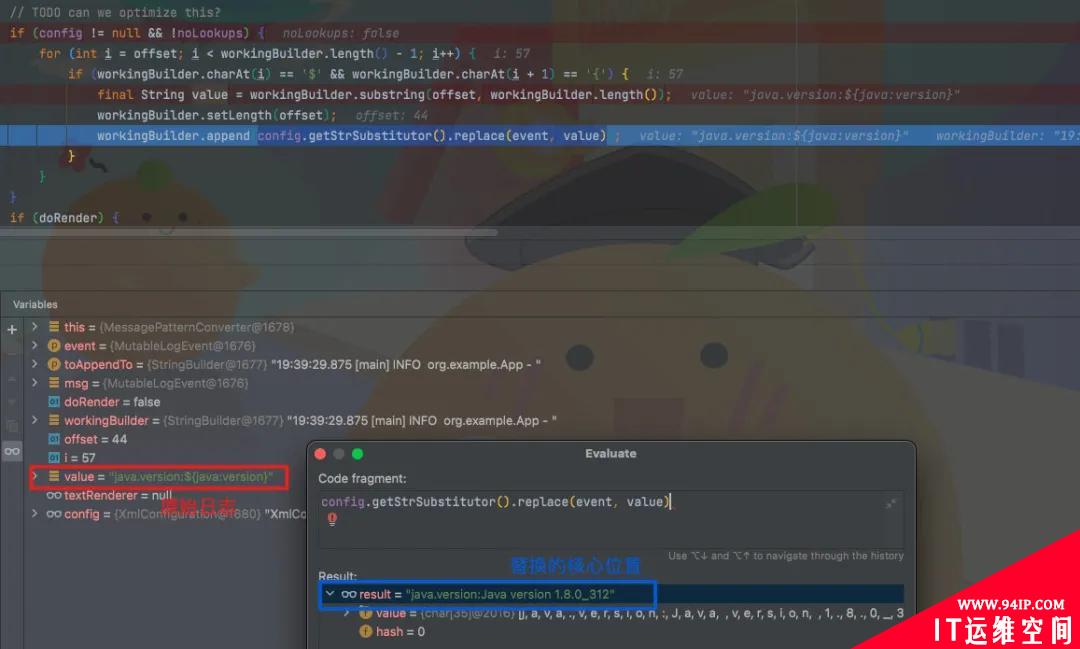Toggle the watches glasses icon in sidebar
The width and height of the screenshot is (1080, 649).
point(12,452)
